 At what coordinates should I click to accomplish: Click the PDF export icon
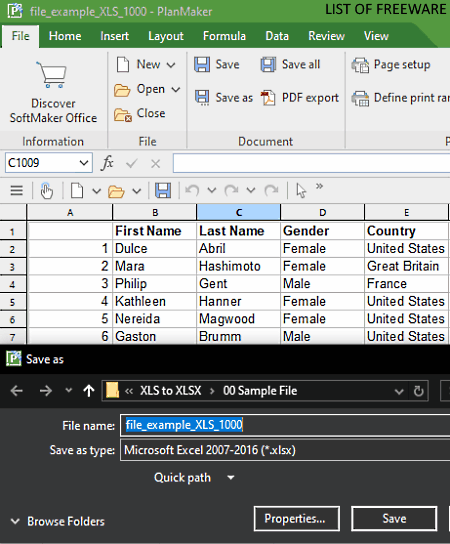tap(268, 97)
